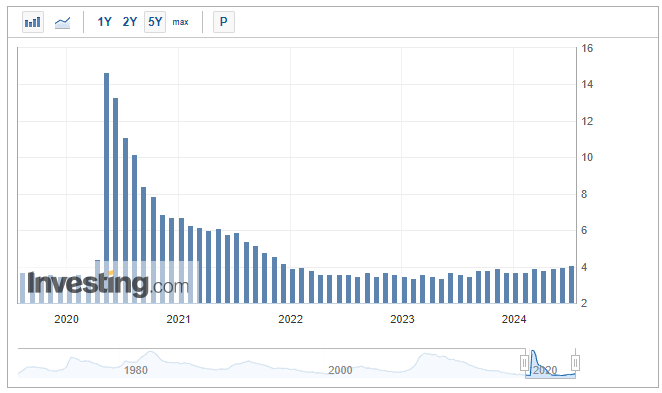
Task: Click the right range slider handle
Action: click(x=575, y=363)
